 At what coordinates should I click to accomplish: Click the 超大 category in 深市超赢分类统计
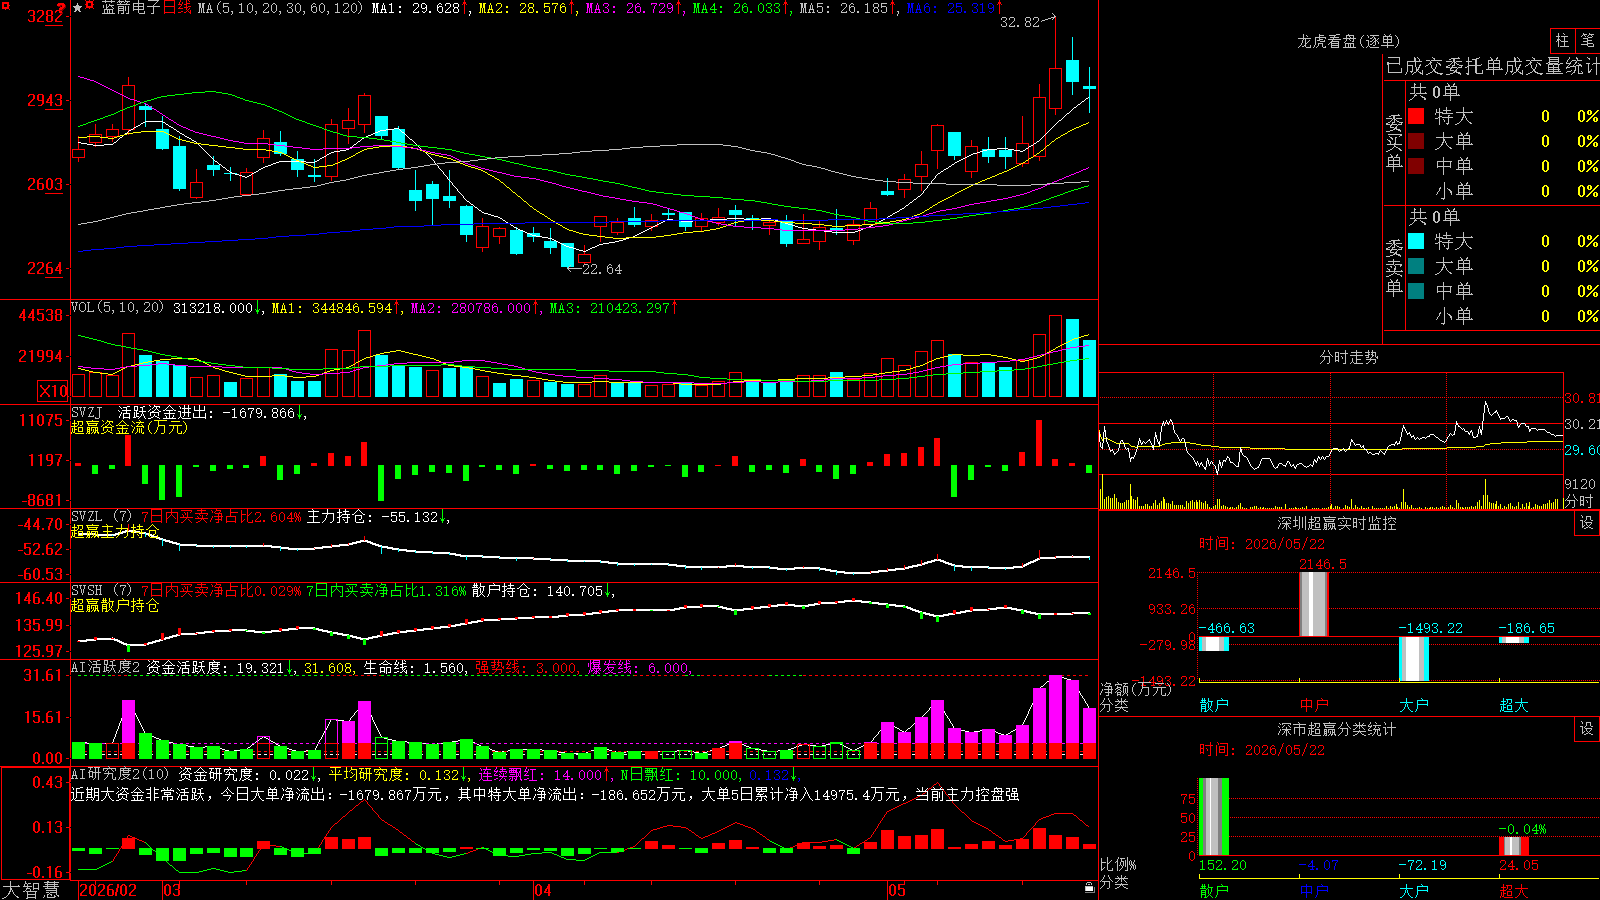(1514, 890)
